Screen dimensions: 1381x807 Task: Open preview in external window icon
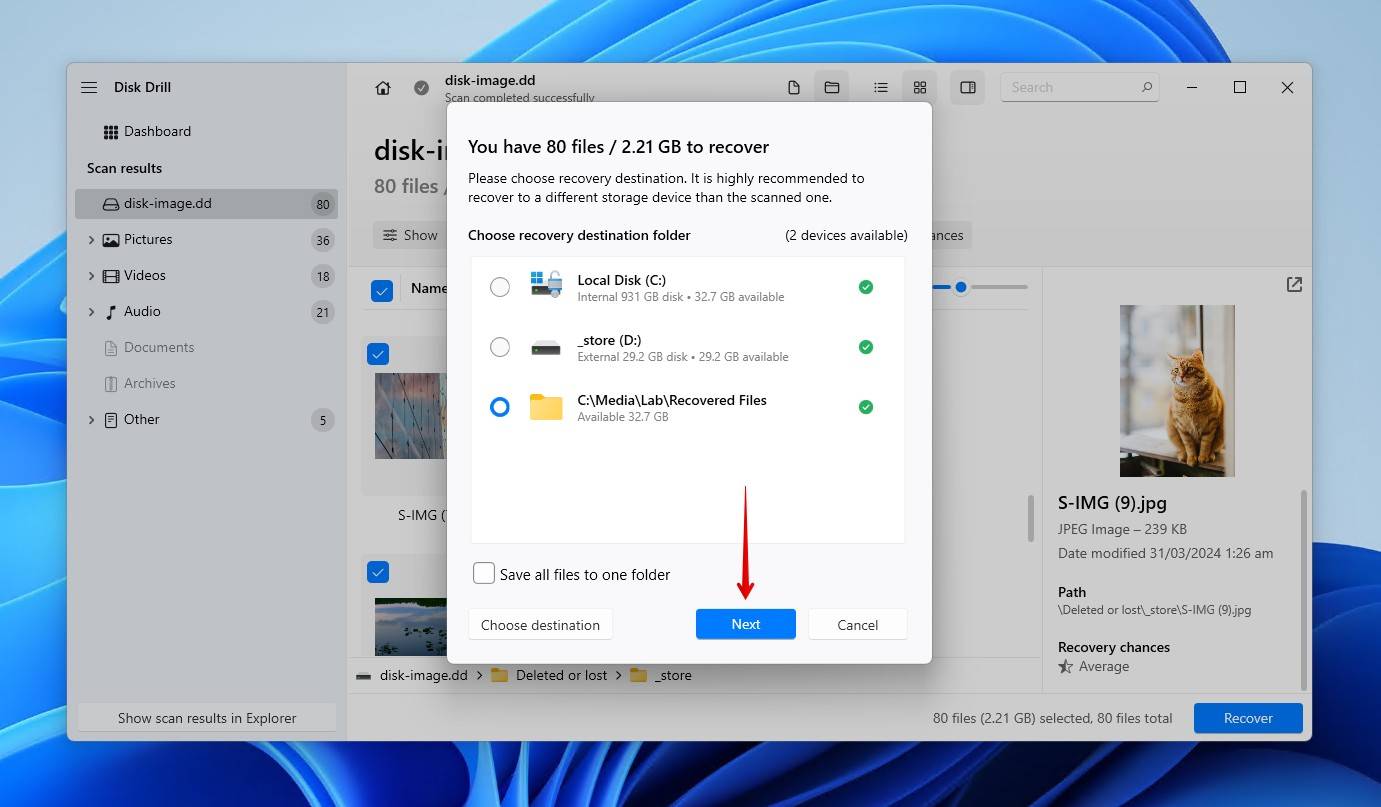(x=1294, y=285)
